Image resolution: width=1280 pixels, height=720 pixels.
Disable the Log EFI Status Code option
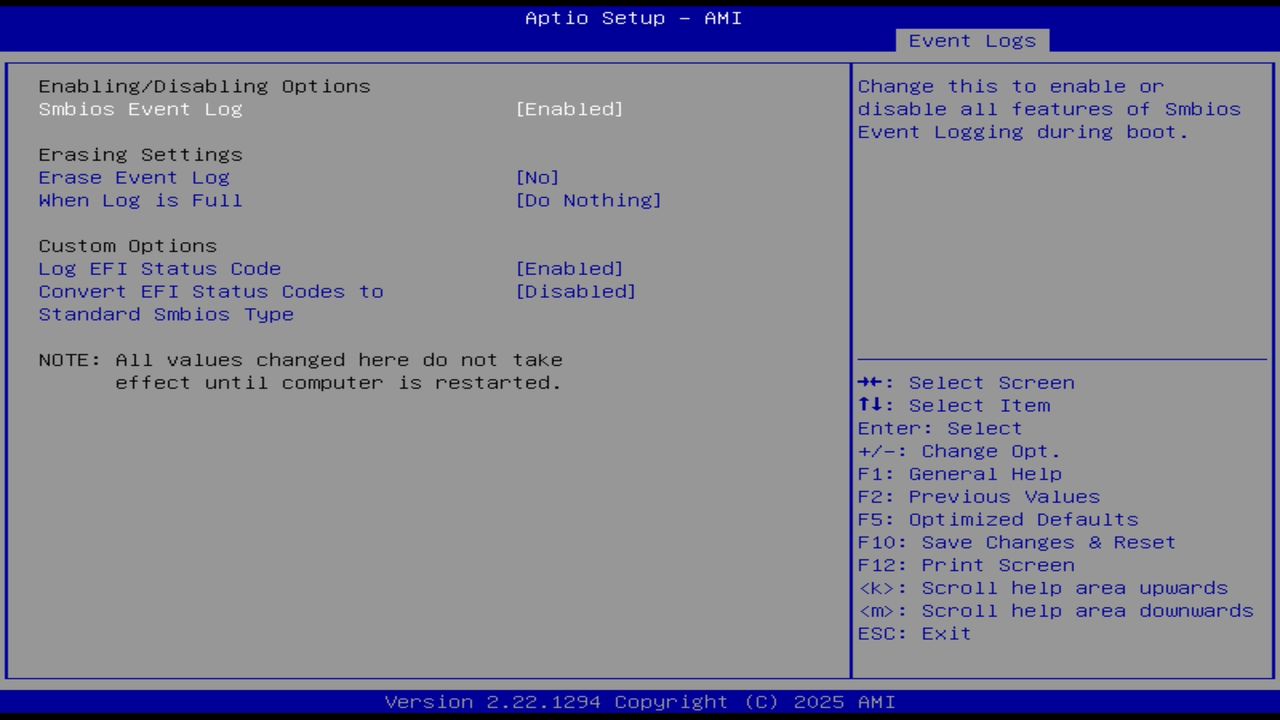(x=569, y=268)
